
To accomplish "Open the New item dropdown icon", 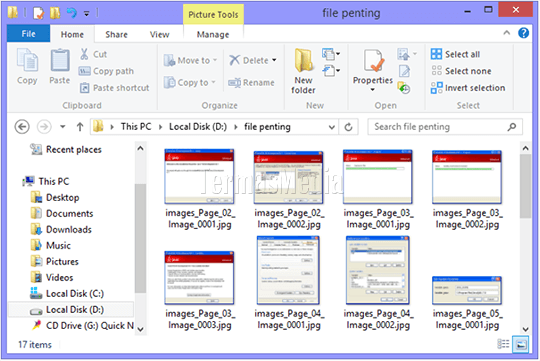I will (x=331, y=54).
